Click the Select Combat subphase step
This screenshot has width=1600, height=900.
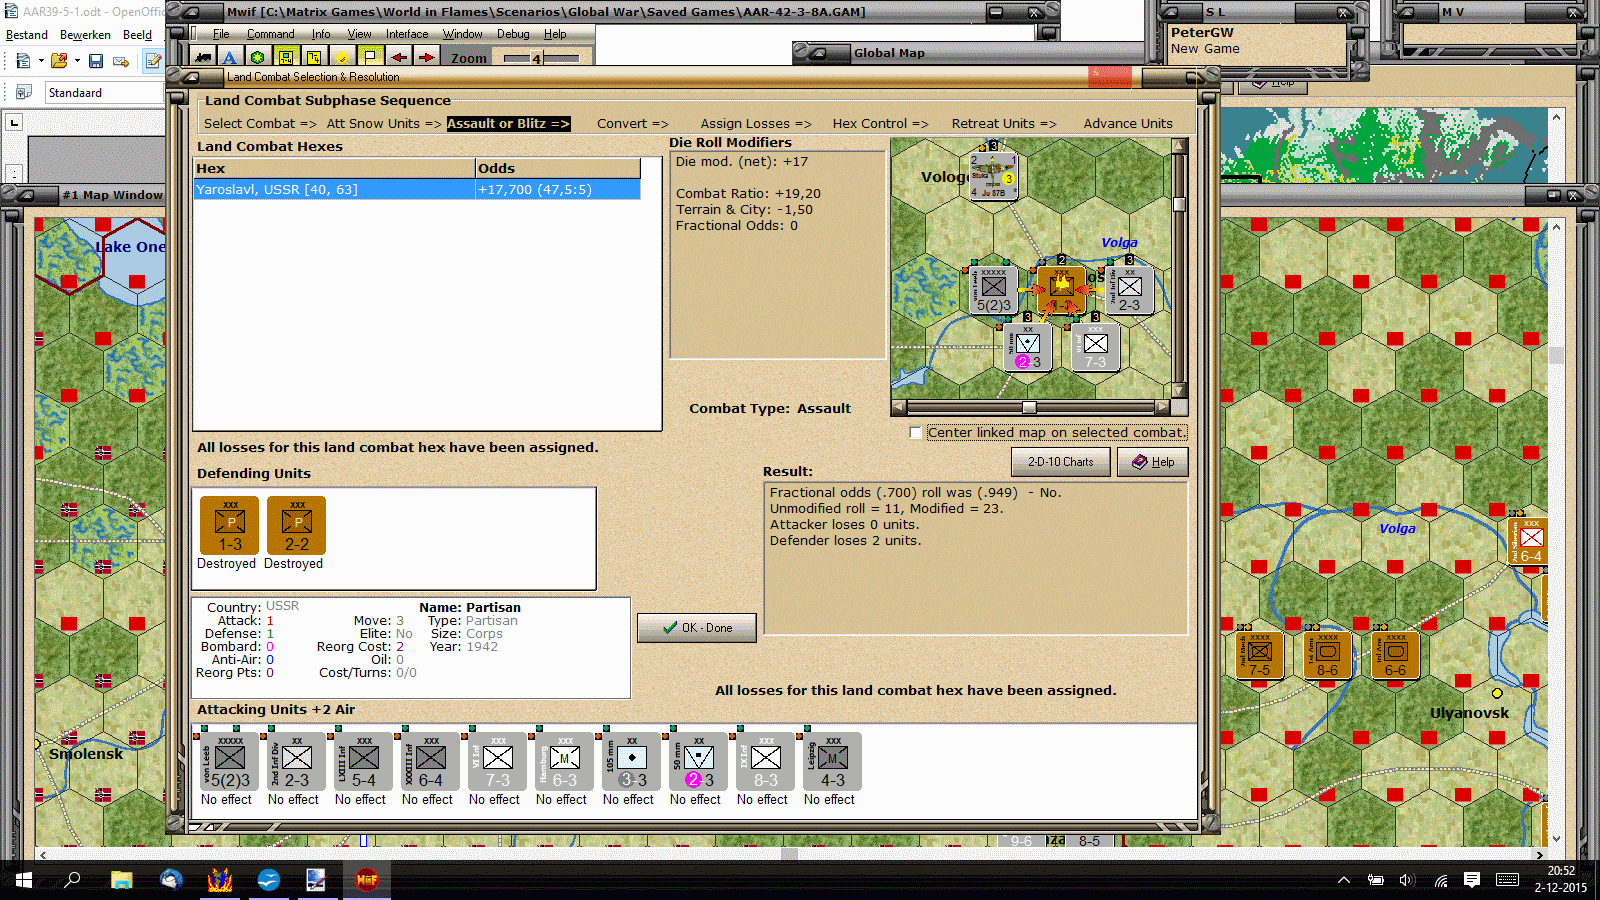click(260, 124)
